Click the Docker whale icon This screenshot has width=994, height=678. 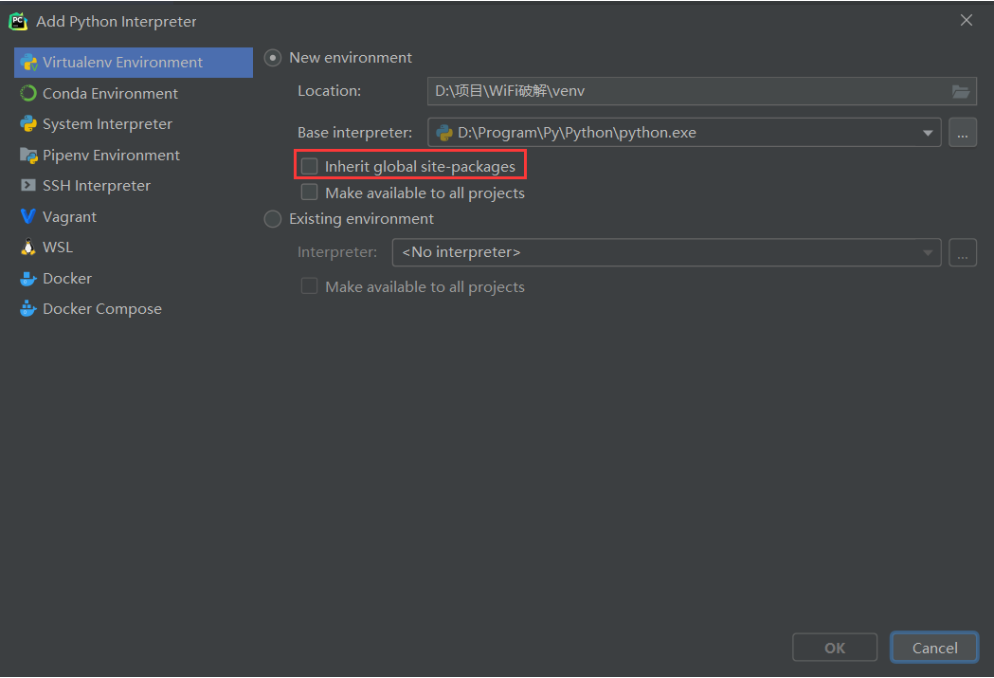[29, 278]
